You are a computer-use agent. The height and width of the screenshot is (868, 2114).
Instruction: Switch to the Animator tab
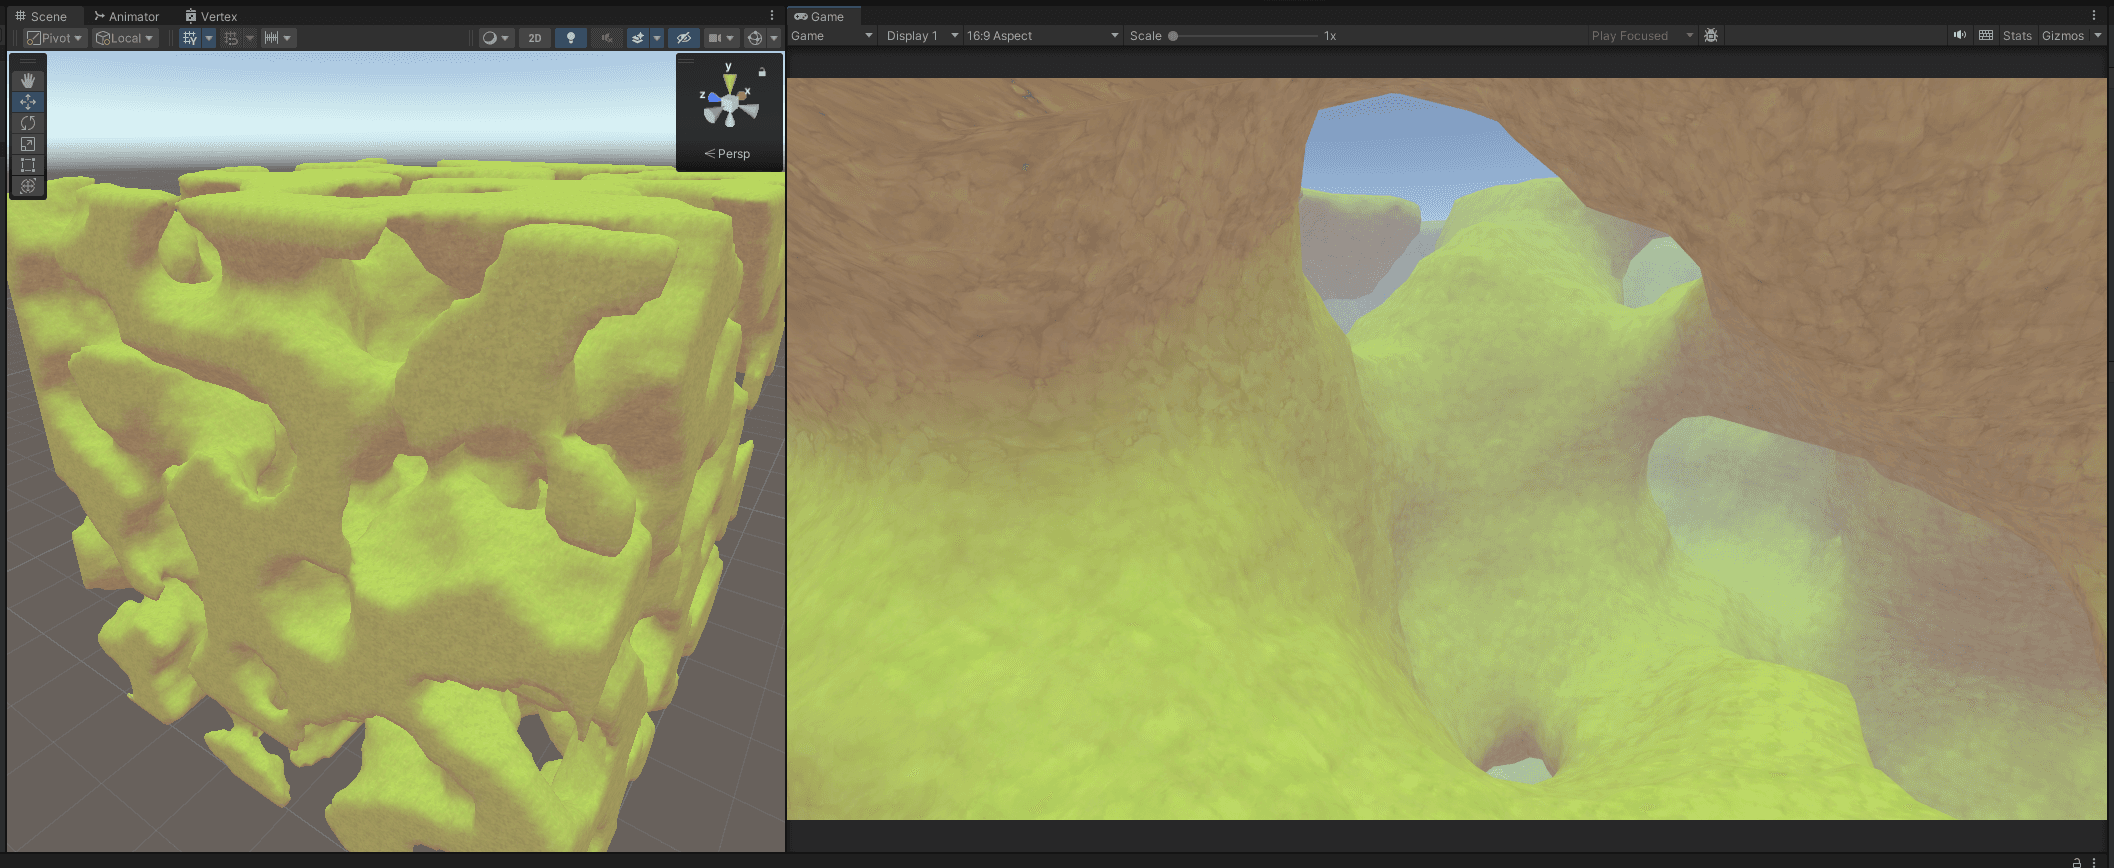click(127, 16)
